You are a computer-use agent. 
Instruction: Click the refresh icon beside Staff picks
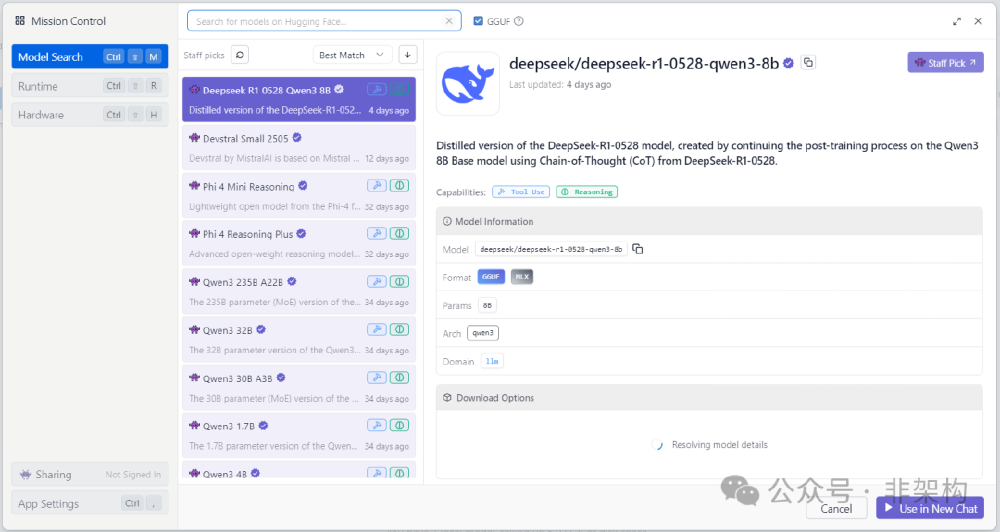240,55
